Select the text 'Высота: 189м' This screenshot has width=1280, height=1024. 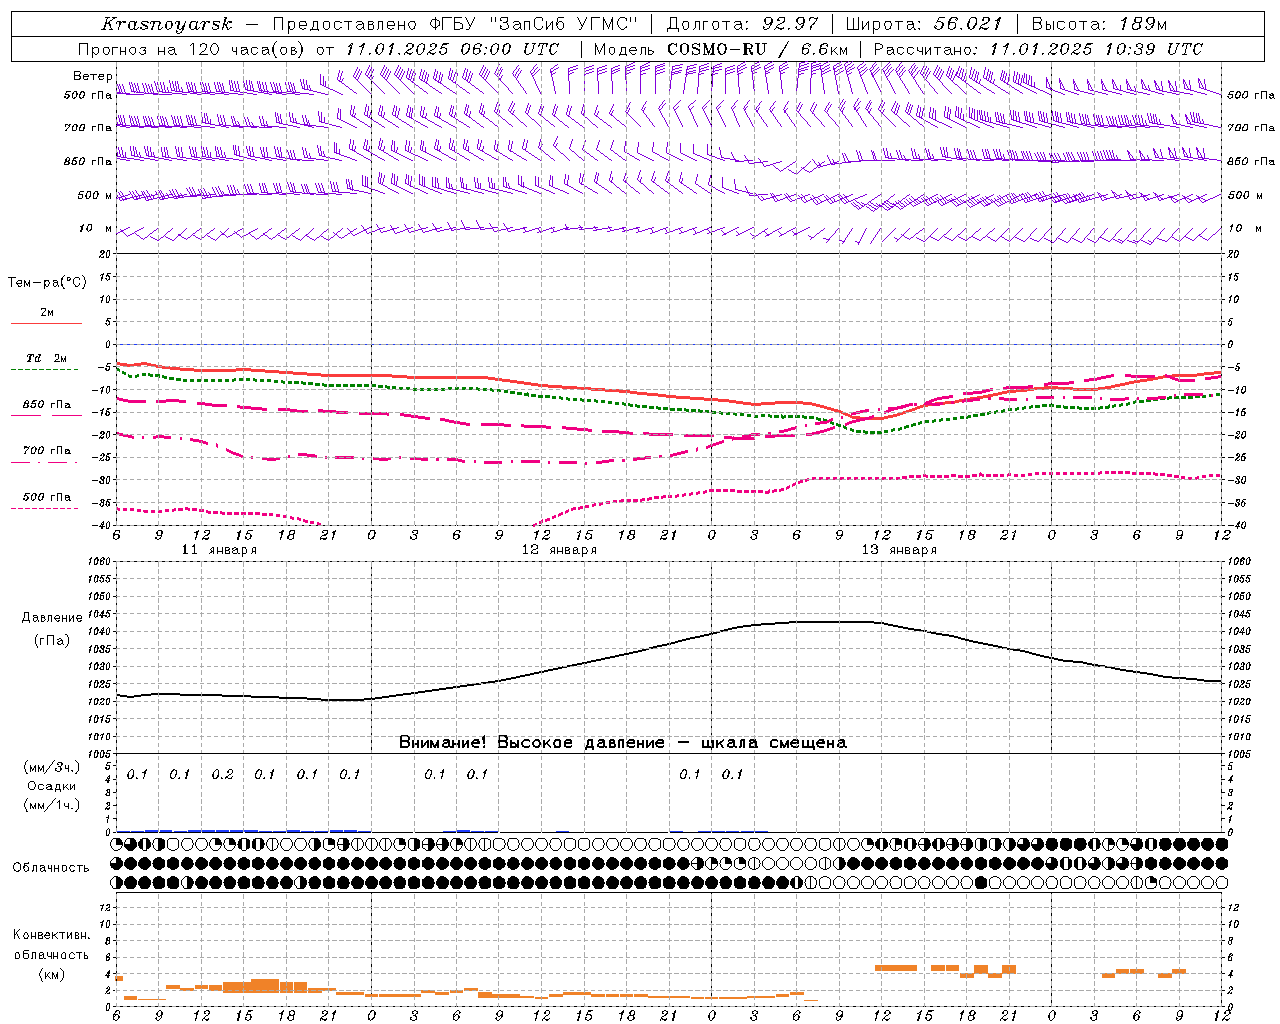[1099, 24]
